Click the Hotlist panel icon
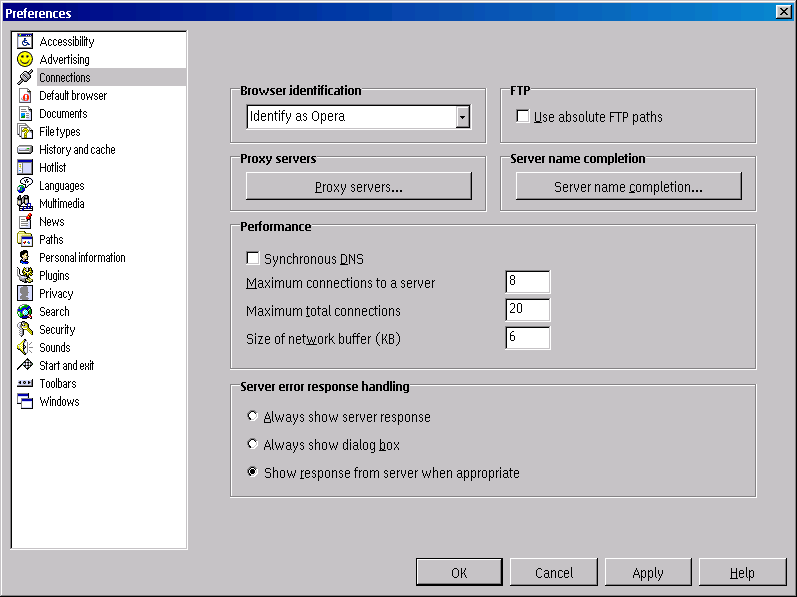This screenshot has height=597, width=797. pyautogui.click(x=25, y=167)
